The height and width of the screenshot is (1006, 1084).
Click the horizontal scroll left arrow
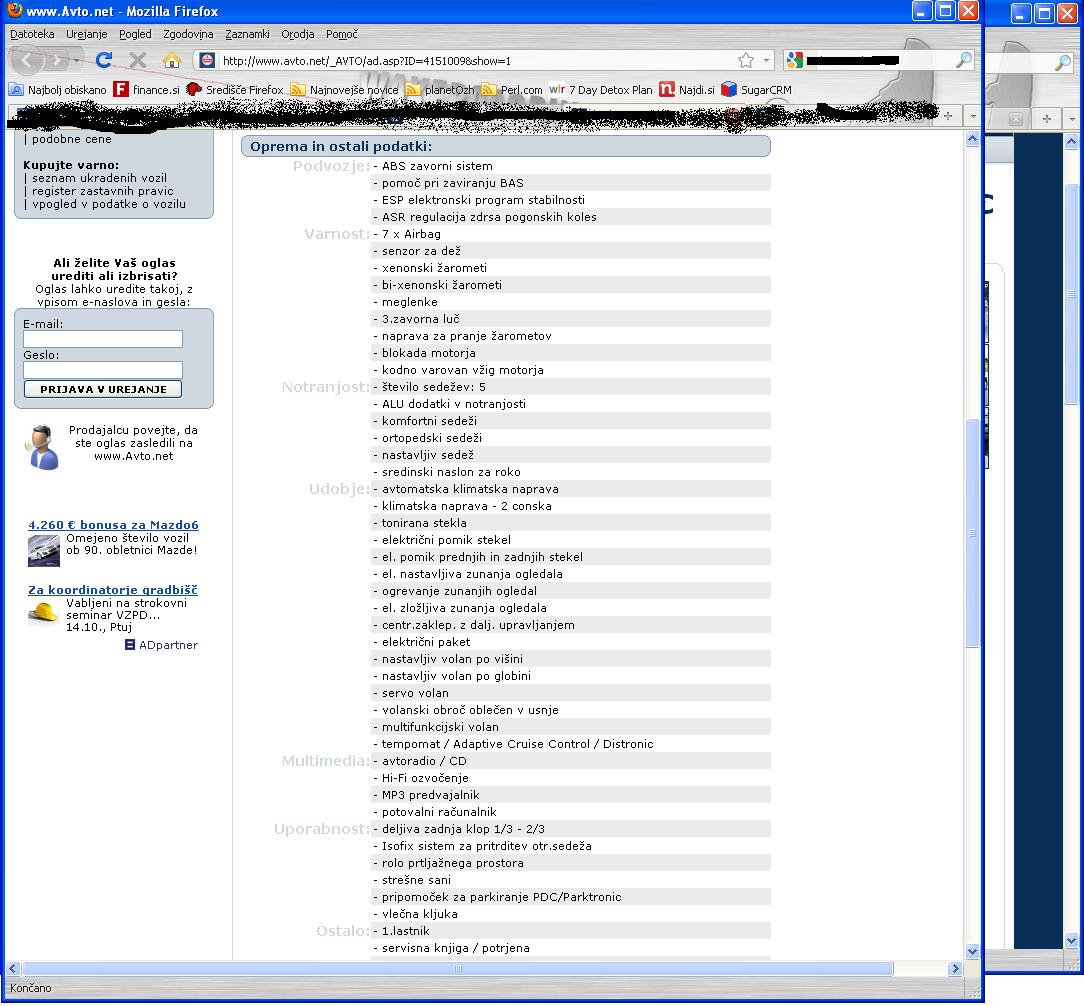[x=12, y=970]
